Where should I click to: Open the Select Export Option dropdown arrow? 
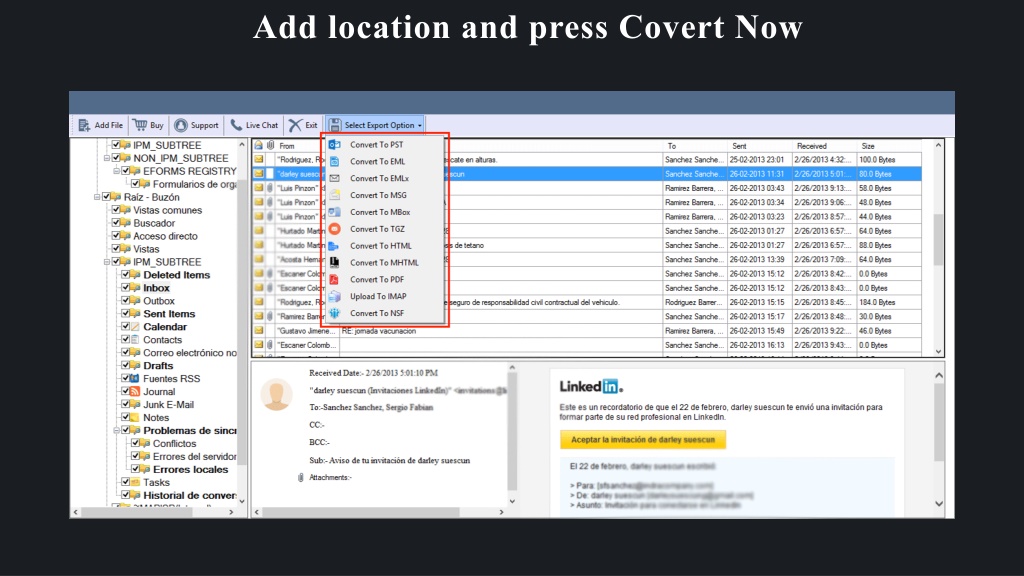(419, 125)
